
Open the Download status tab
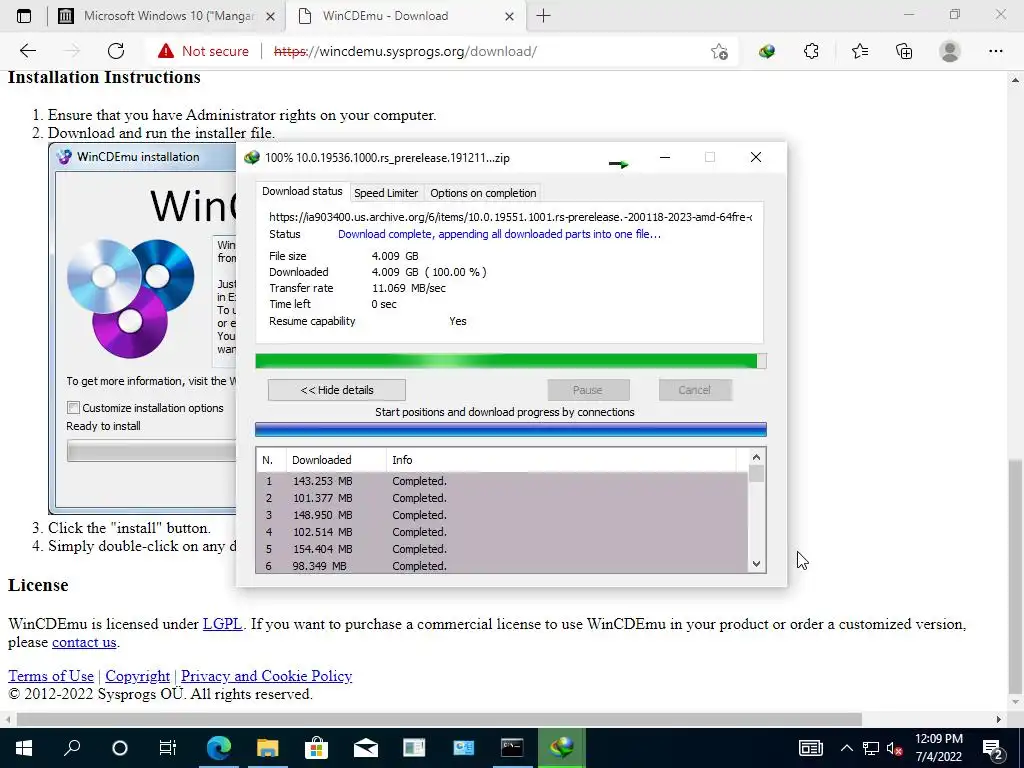pyautogui.click(x=302, y=191)
